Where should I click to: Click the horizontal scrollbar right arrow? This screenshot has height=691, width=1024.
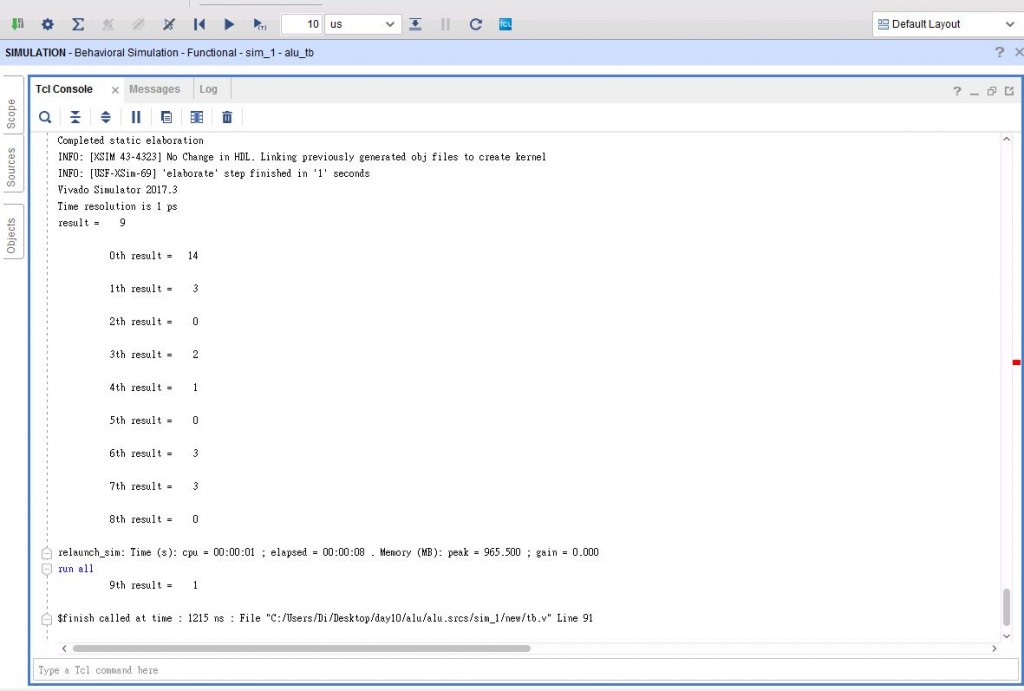994,649
